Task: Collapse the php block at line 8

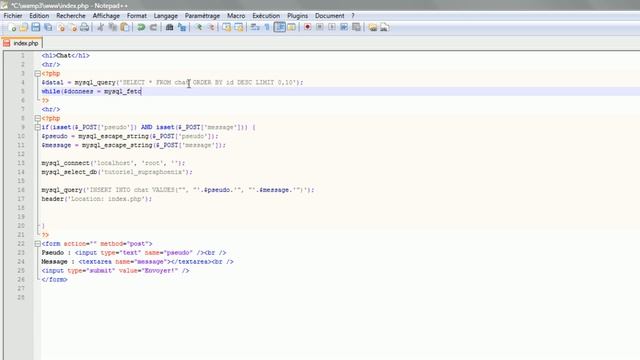Action: coord(38,118)
